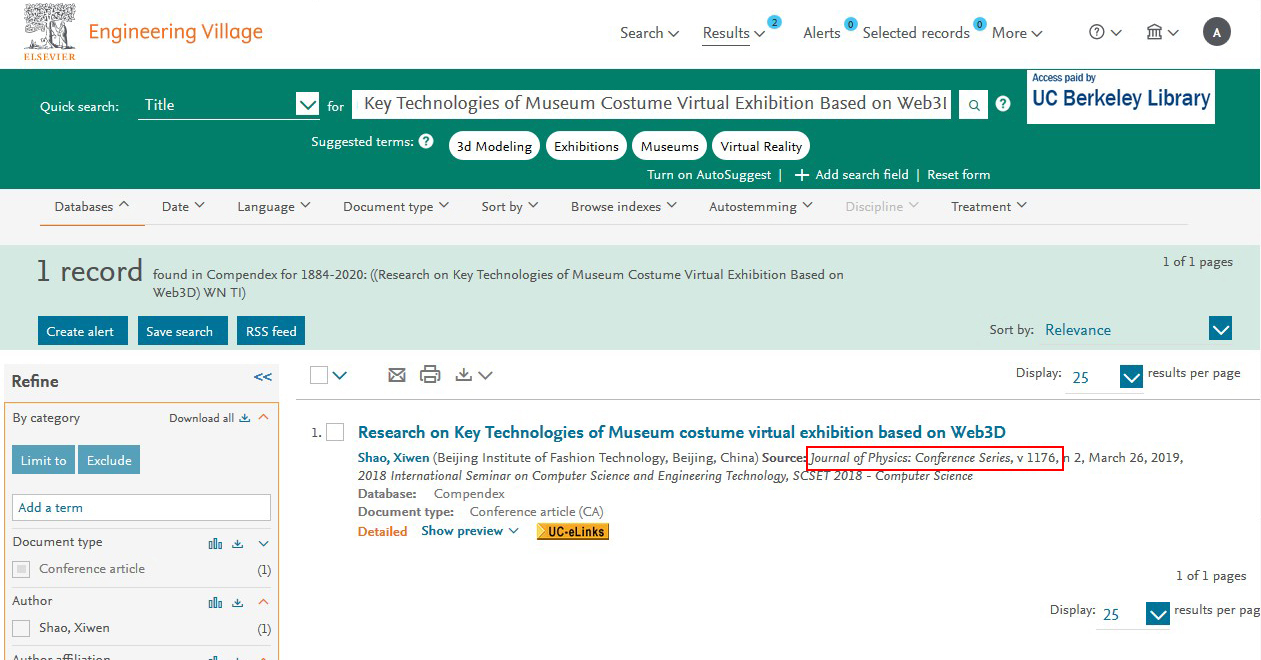Click the download icon in the results toolbar
This screenshot has width=1261, height=660.
click(463, 375)
